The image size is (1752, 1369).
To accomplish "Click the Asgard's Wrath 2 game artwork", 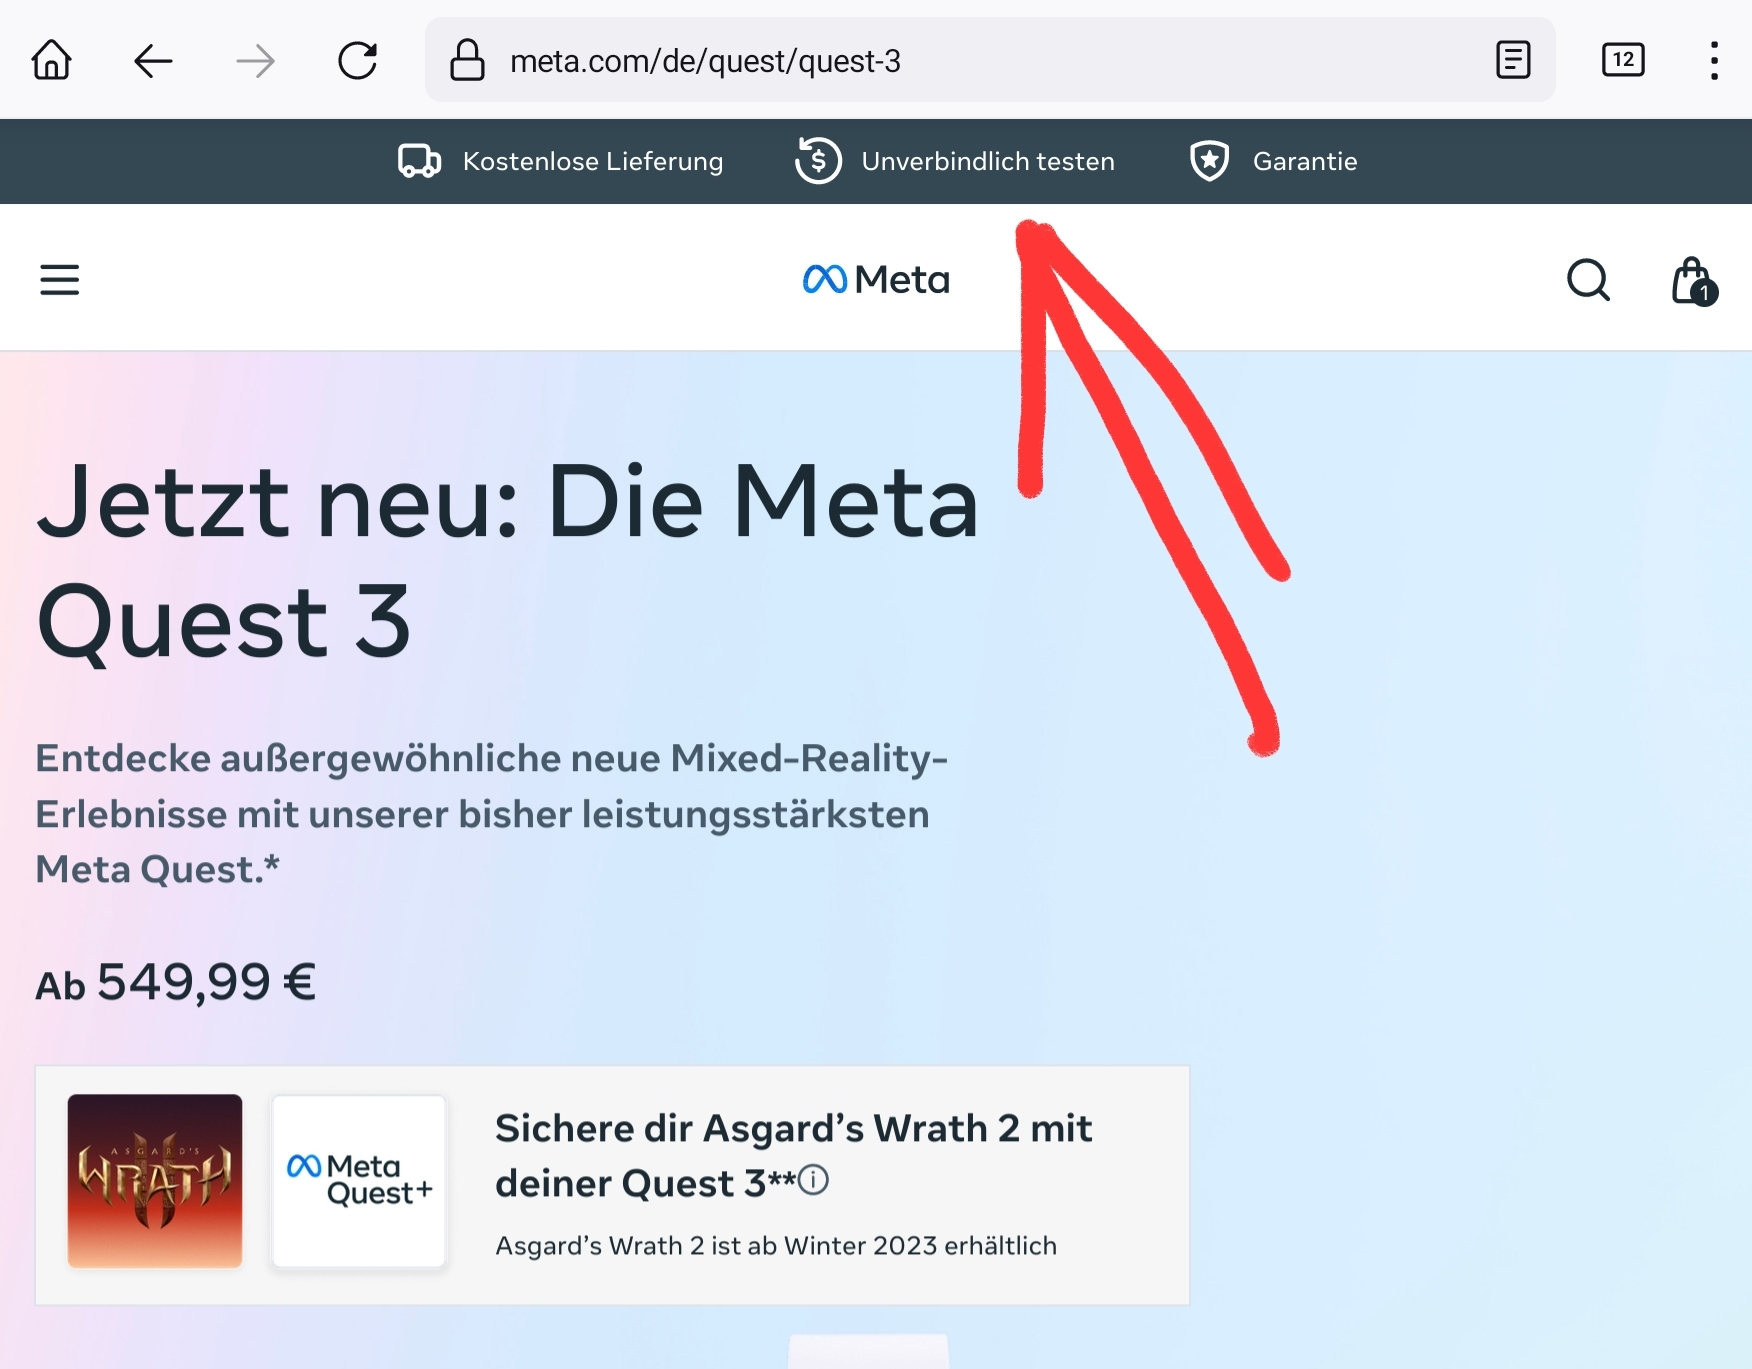I will point(154,1182).
